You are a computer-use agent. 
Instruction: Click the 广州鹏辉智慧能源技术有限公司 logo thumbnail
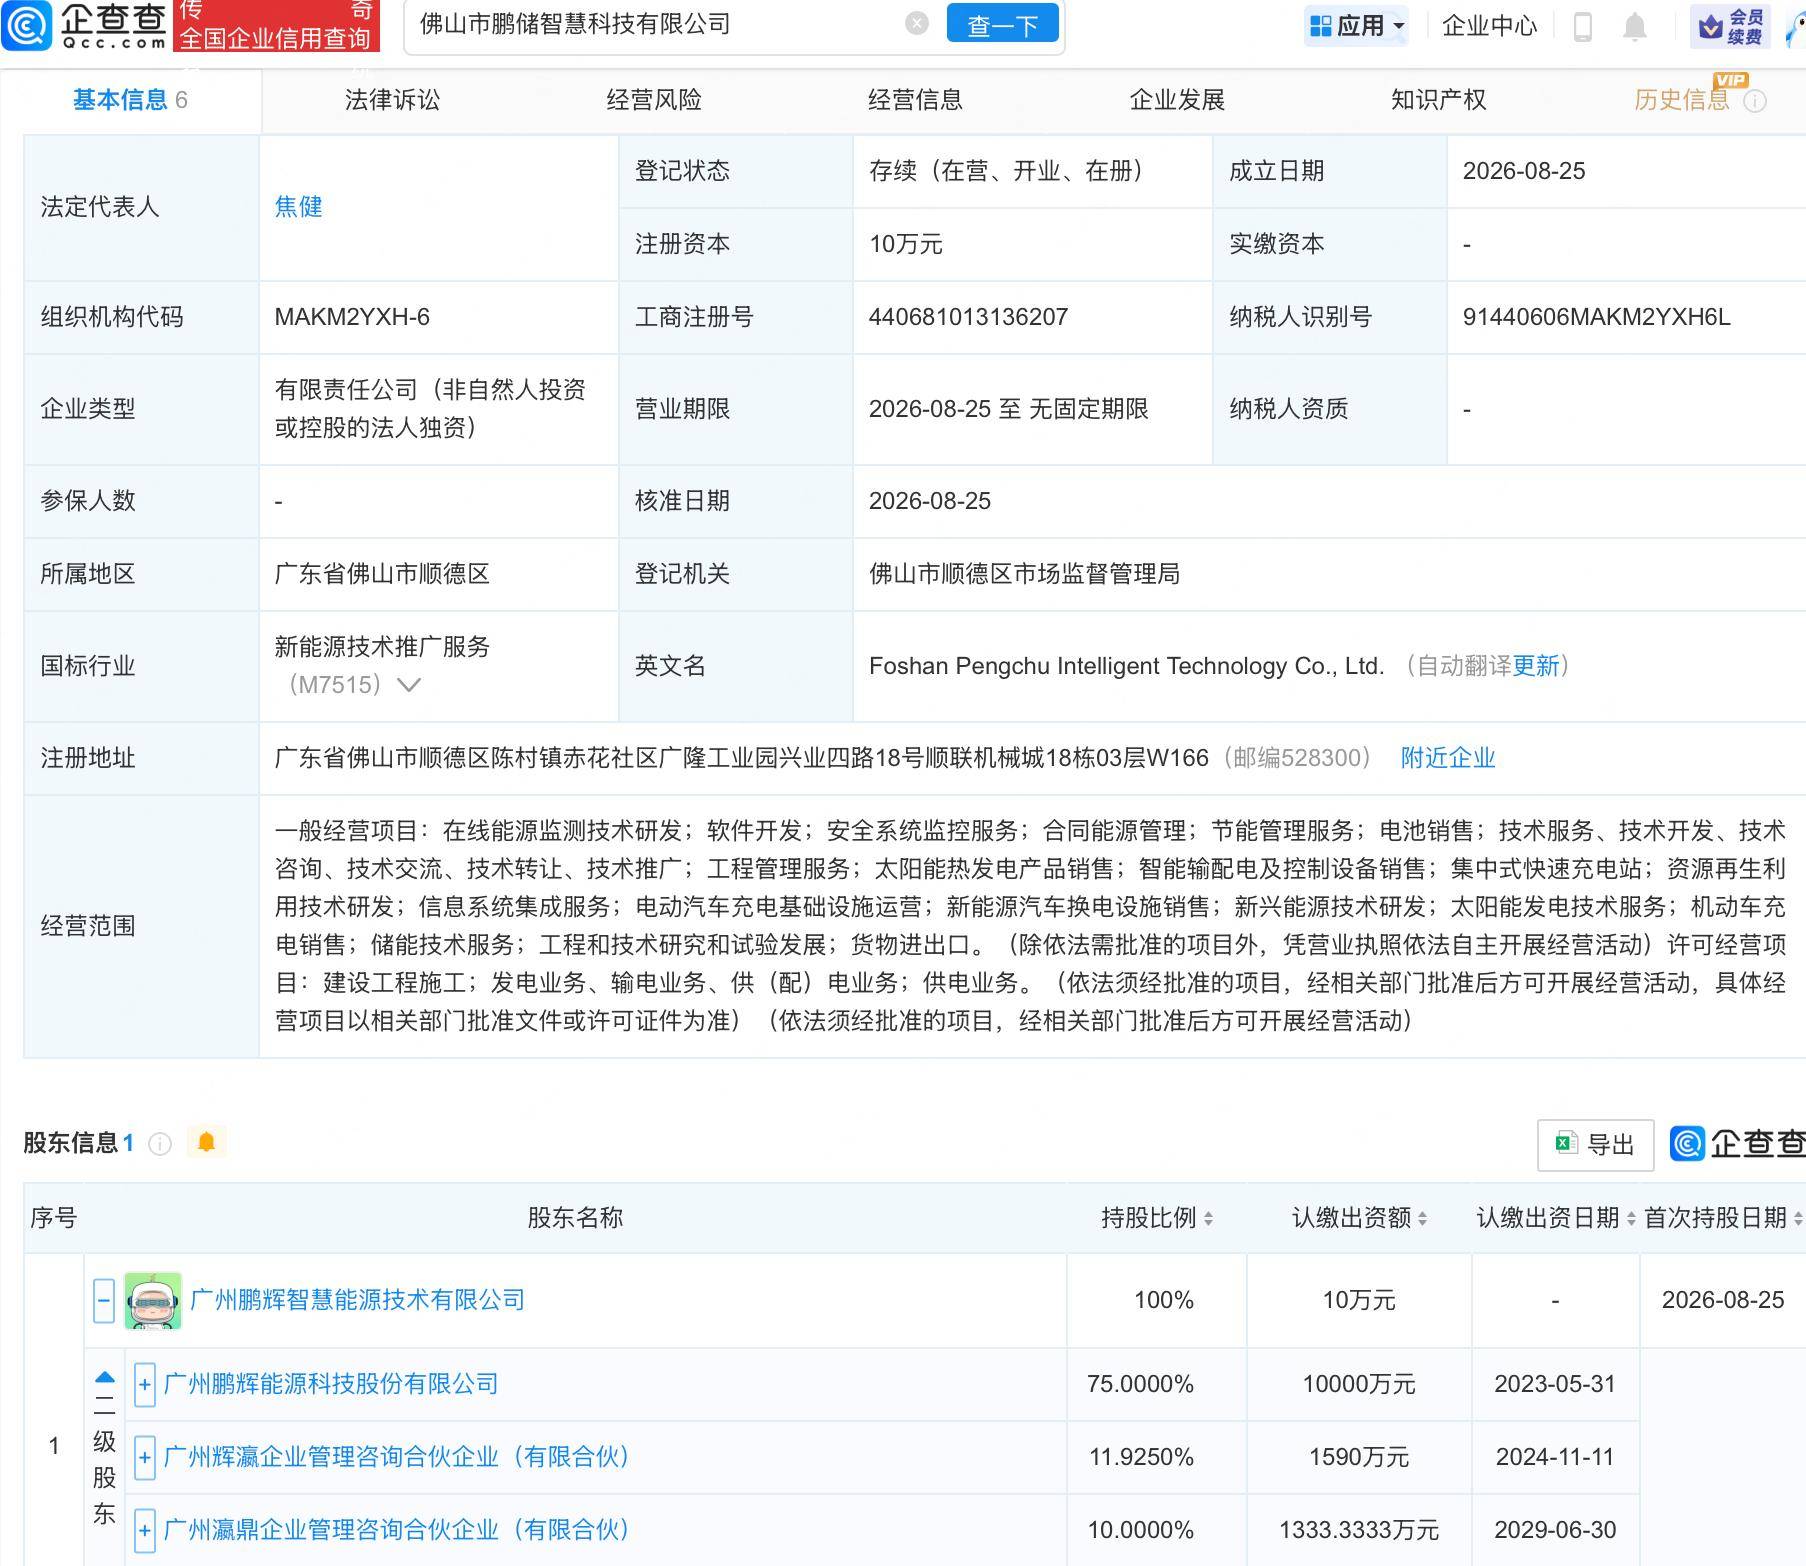(153, 1300)
